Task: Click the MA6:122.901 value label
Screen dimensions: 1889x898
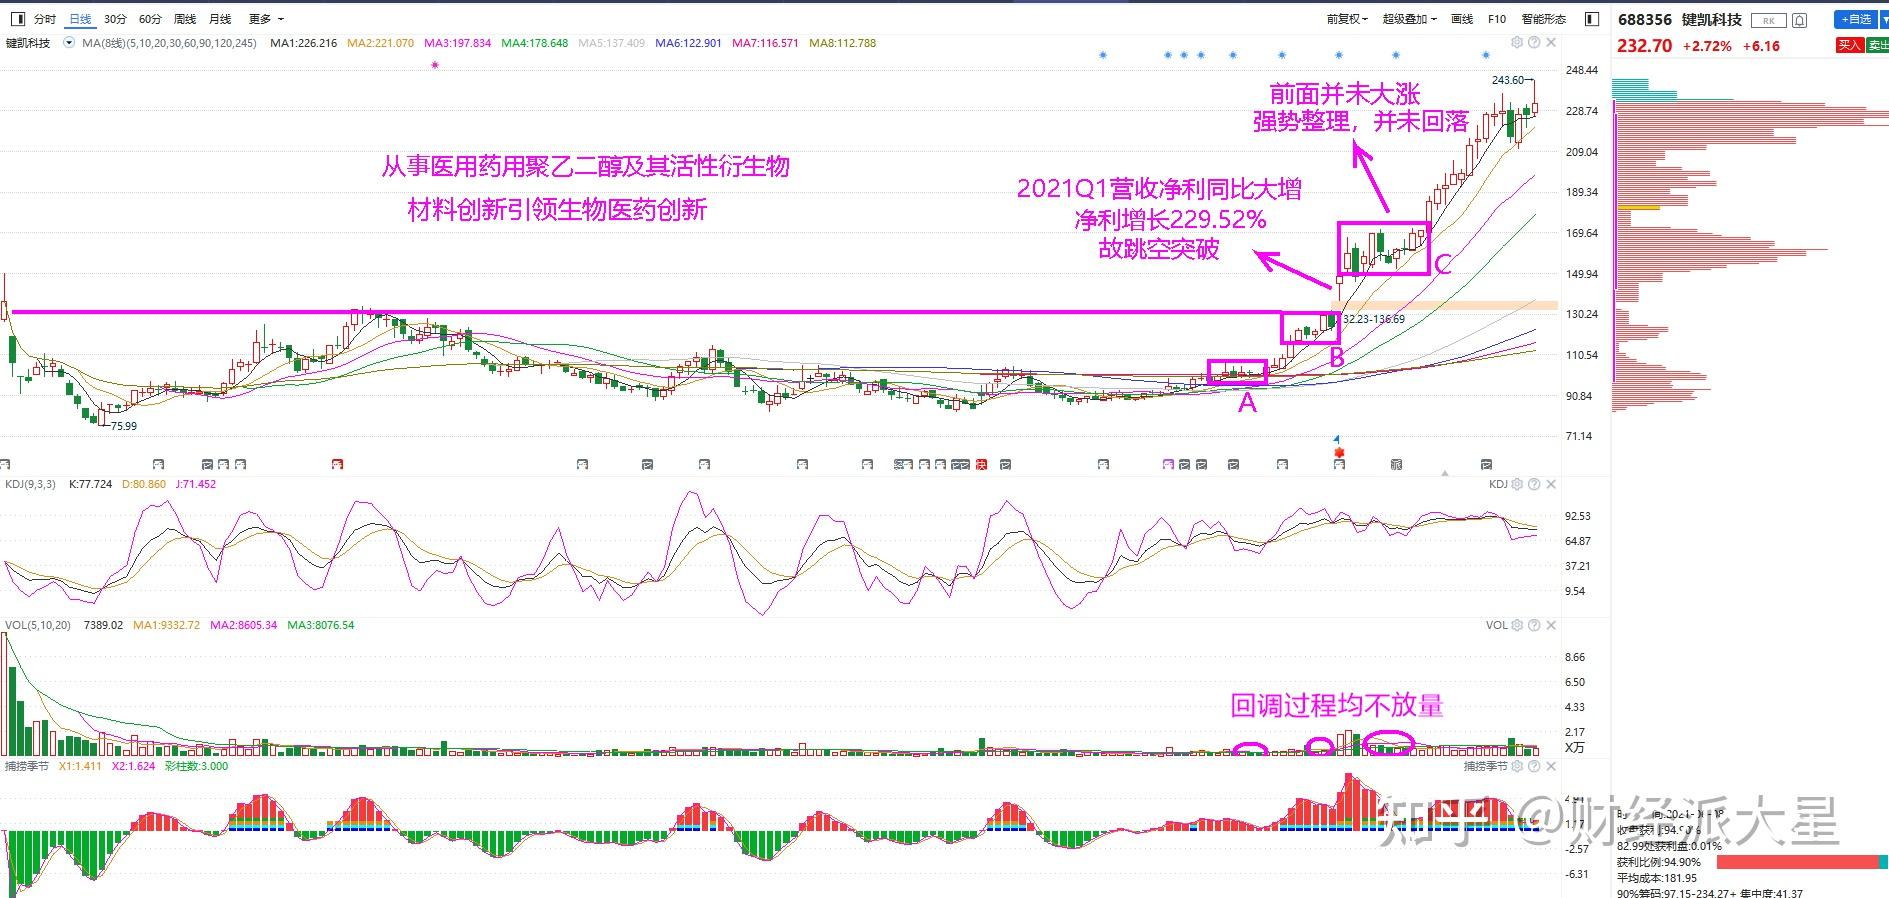Action: 688,43
